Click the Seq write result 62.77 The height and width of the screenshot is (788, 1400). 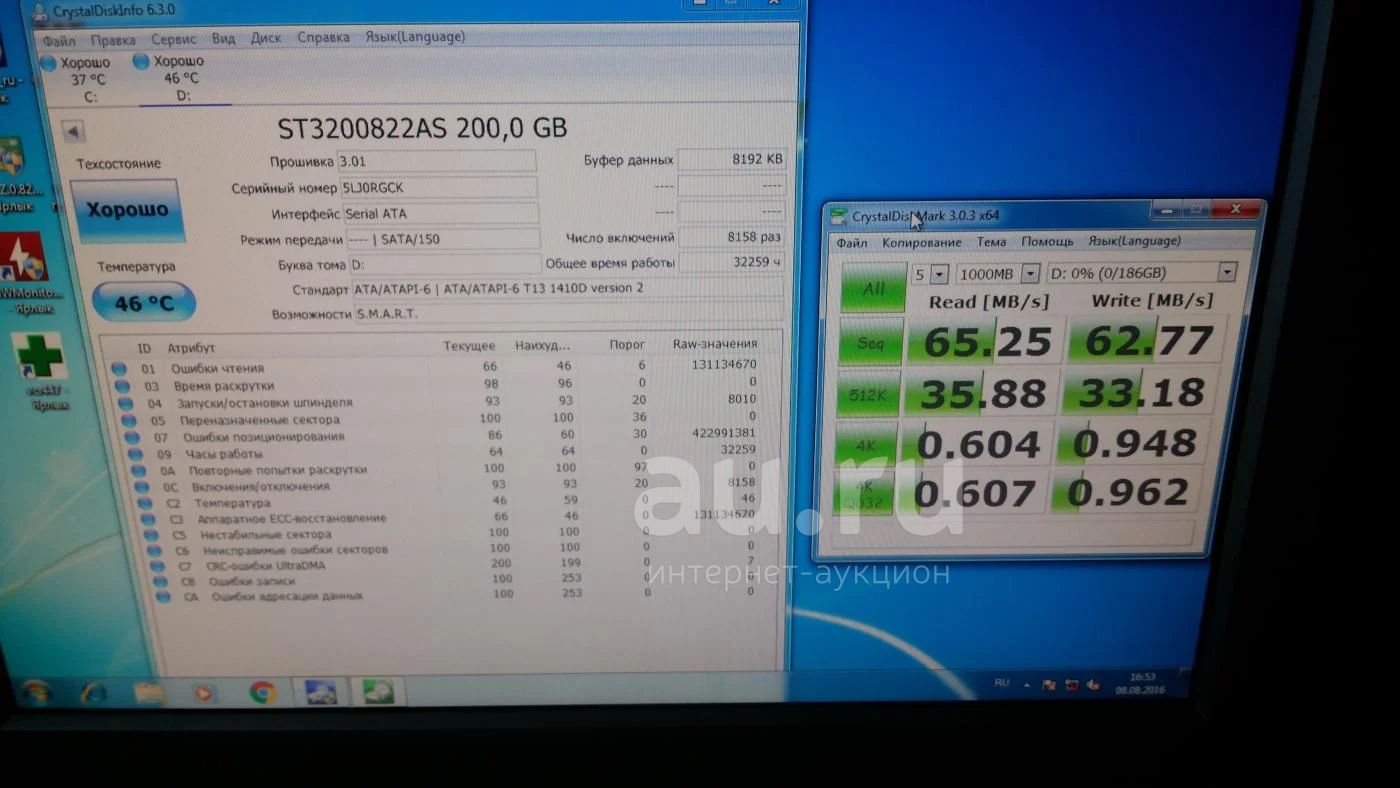1144,340
